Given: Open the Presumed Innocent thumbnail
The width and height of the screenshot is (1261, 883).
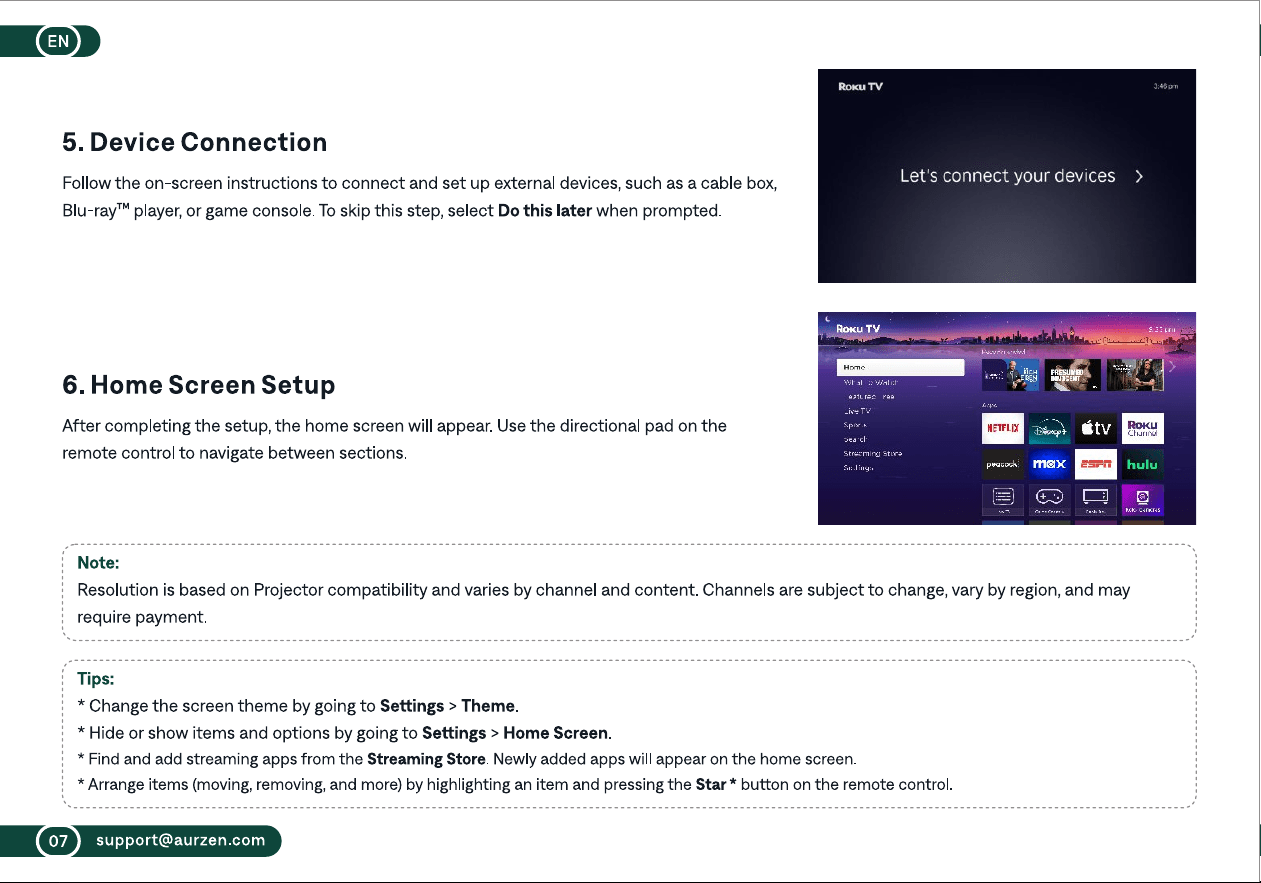Looking at the screenshot, I should [x=1073, y=375].
